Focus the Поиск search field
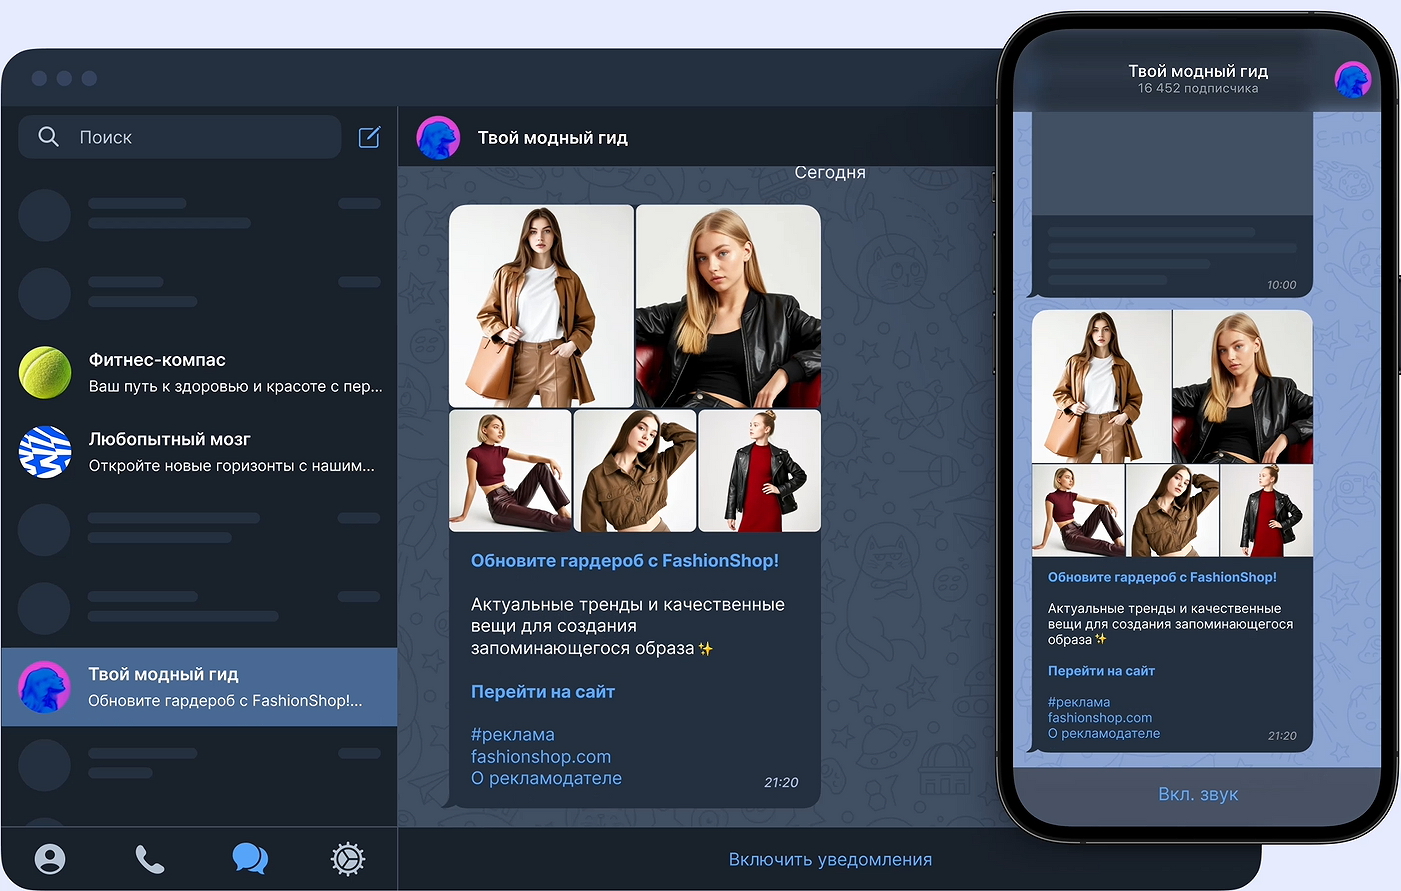Viewport: 1401px width, 891px height. 180,137
